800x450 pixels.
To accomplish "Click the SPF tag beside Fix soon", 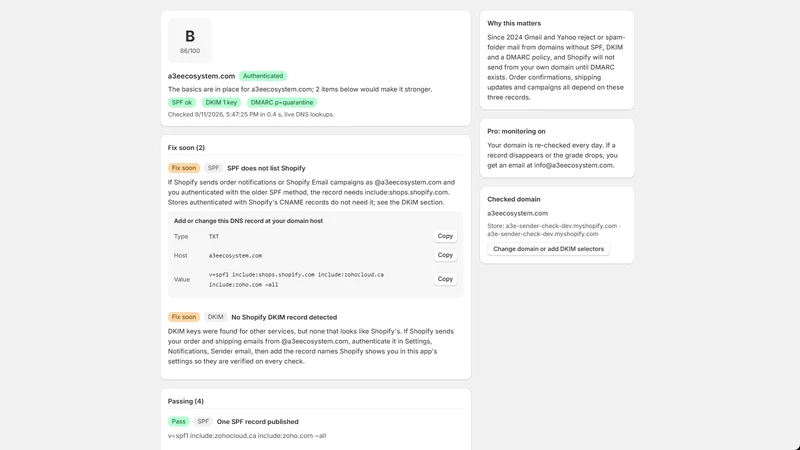I will pyautogui.click(x=213, y=168).
